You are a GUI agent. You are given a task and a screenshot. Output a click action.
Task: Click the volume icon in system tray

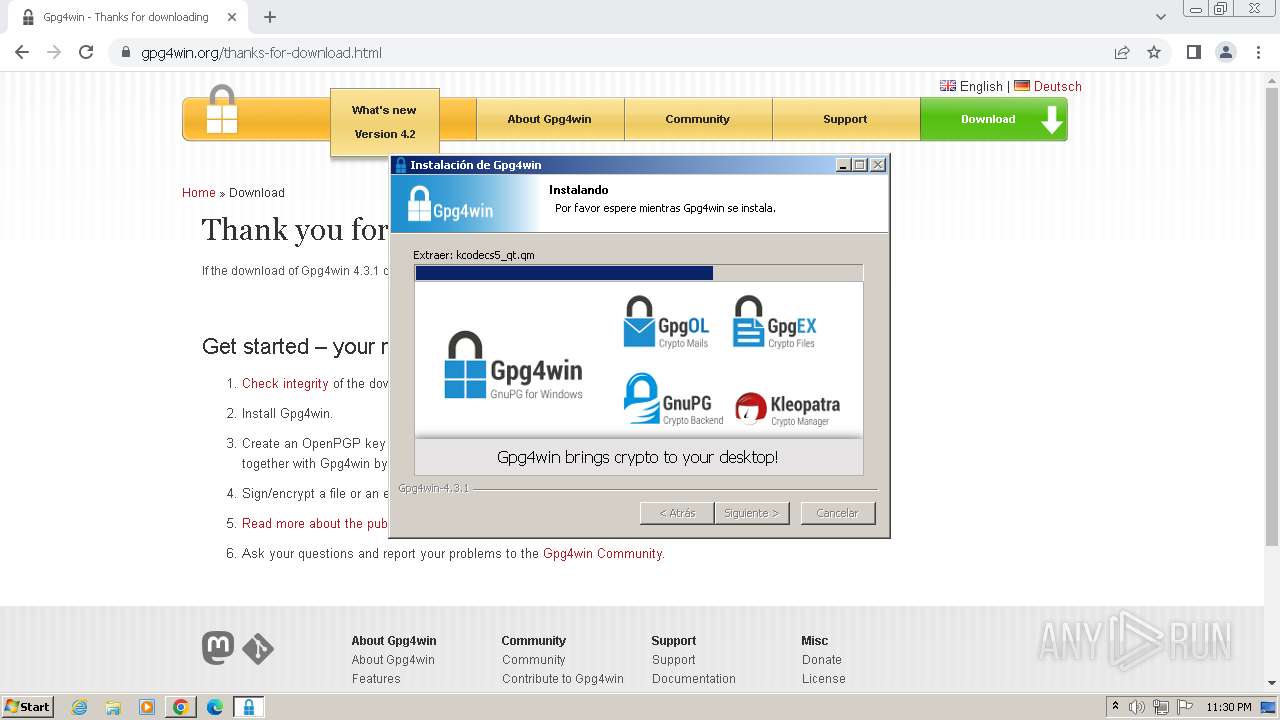point(1137,707)
